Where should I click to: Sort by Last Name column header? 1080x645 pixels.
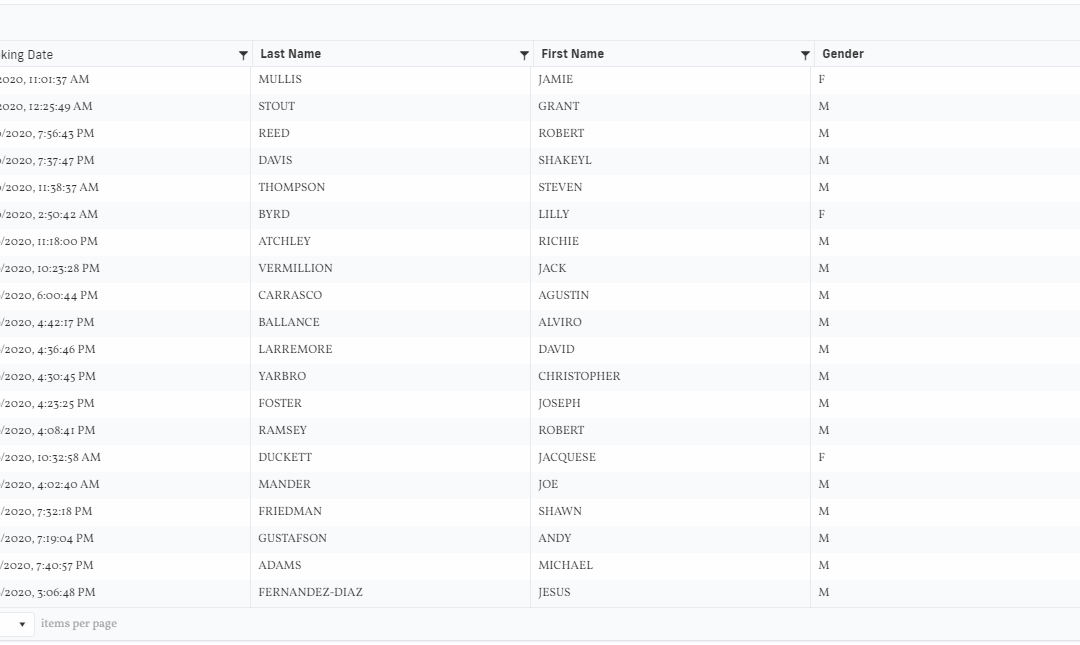(291, 54)
